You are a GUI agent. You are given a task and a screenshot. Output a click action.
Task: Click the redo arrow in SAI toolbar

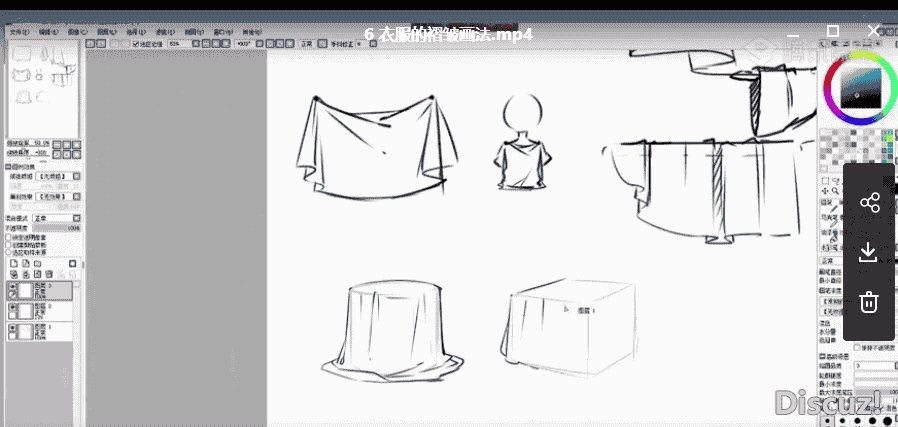(101, 44)
